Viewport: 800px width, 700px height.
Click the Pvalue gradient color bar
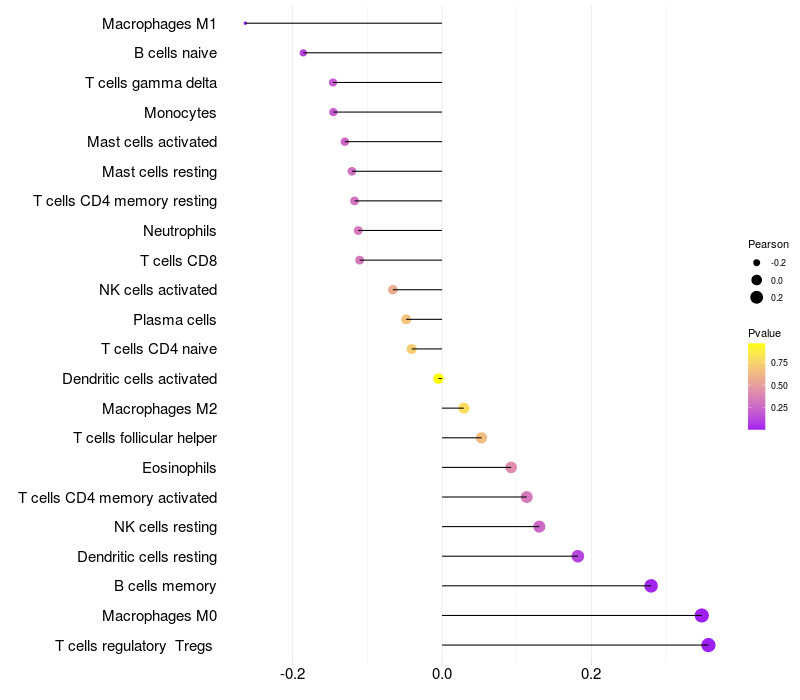[x=756, y=386]
